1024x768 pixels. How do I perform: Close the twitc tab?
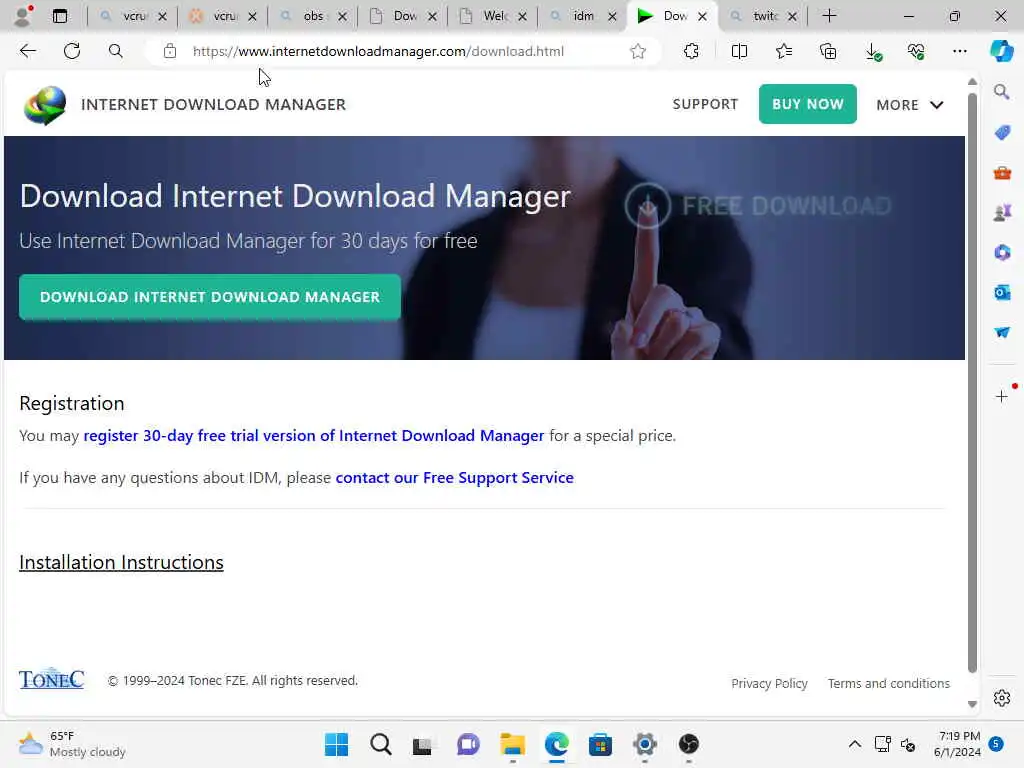click(x=792, y=16)
